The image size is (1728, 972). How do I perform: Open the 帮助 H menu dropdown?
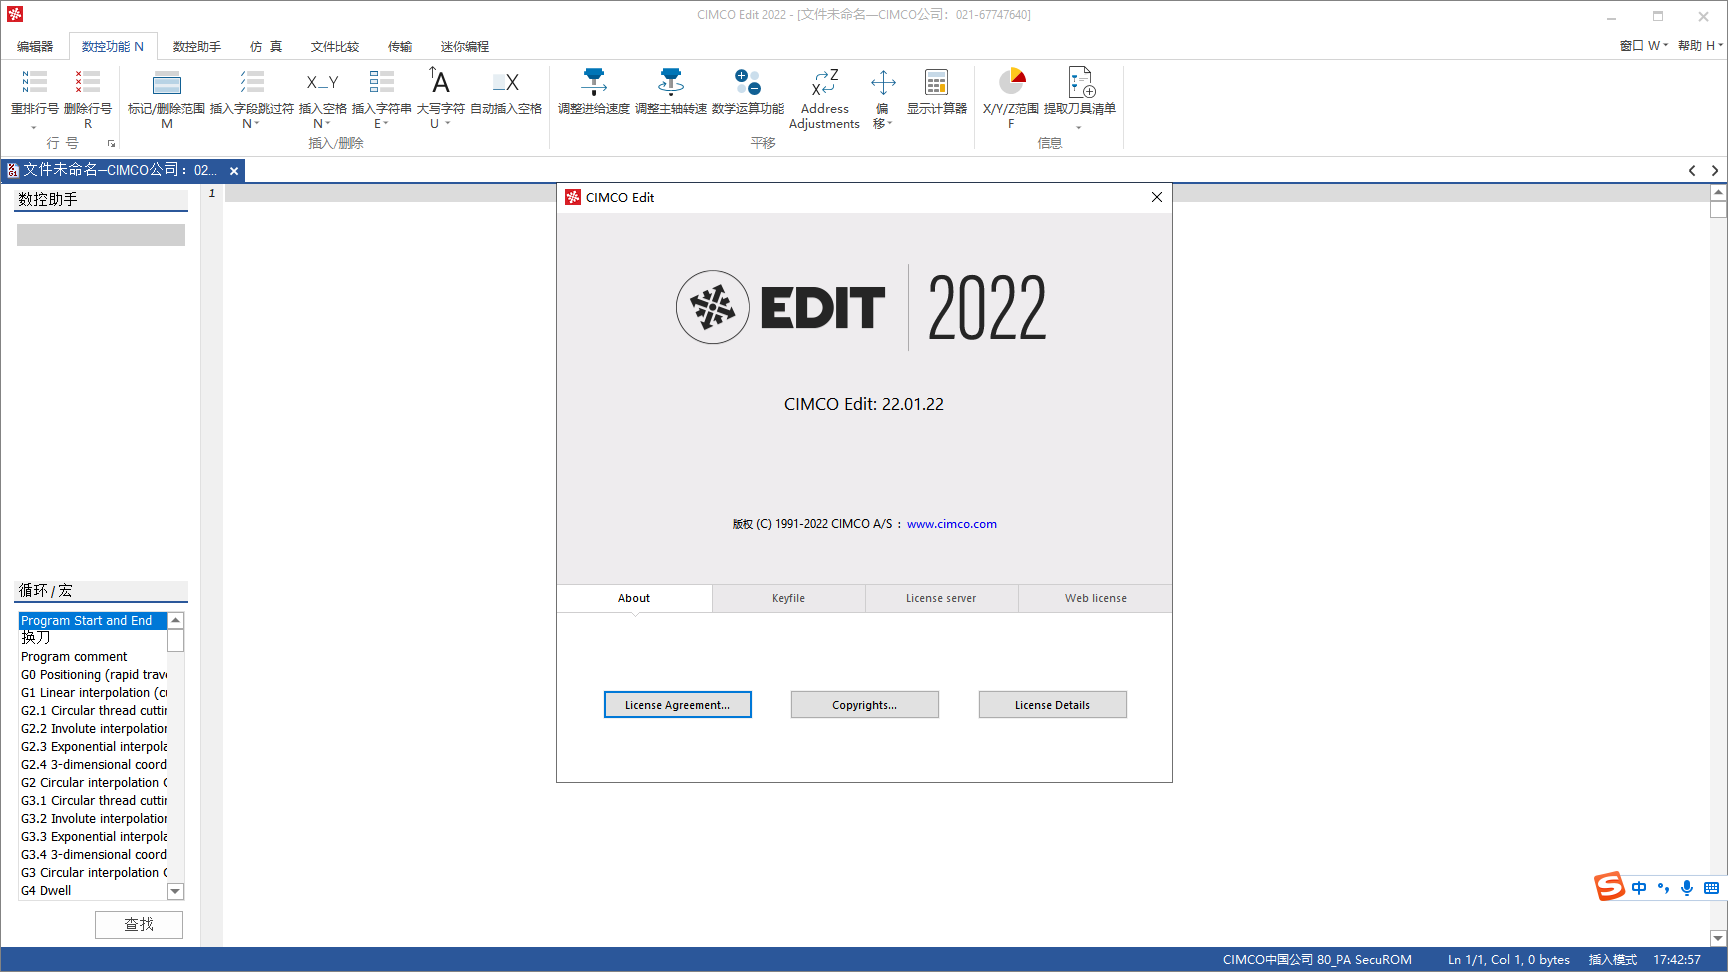[1700, 46]
